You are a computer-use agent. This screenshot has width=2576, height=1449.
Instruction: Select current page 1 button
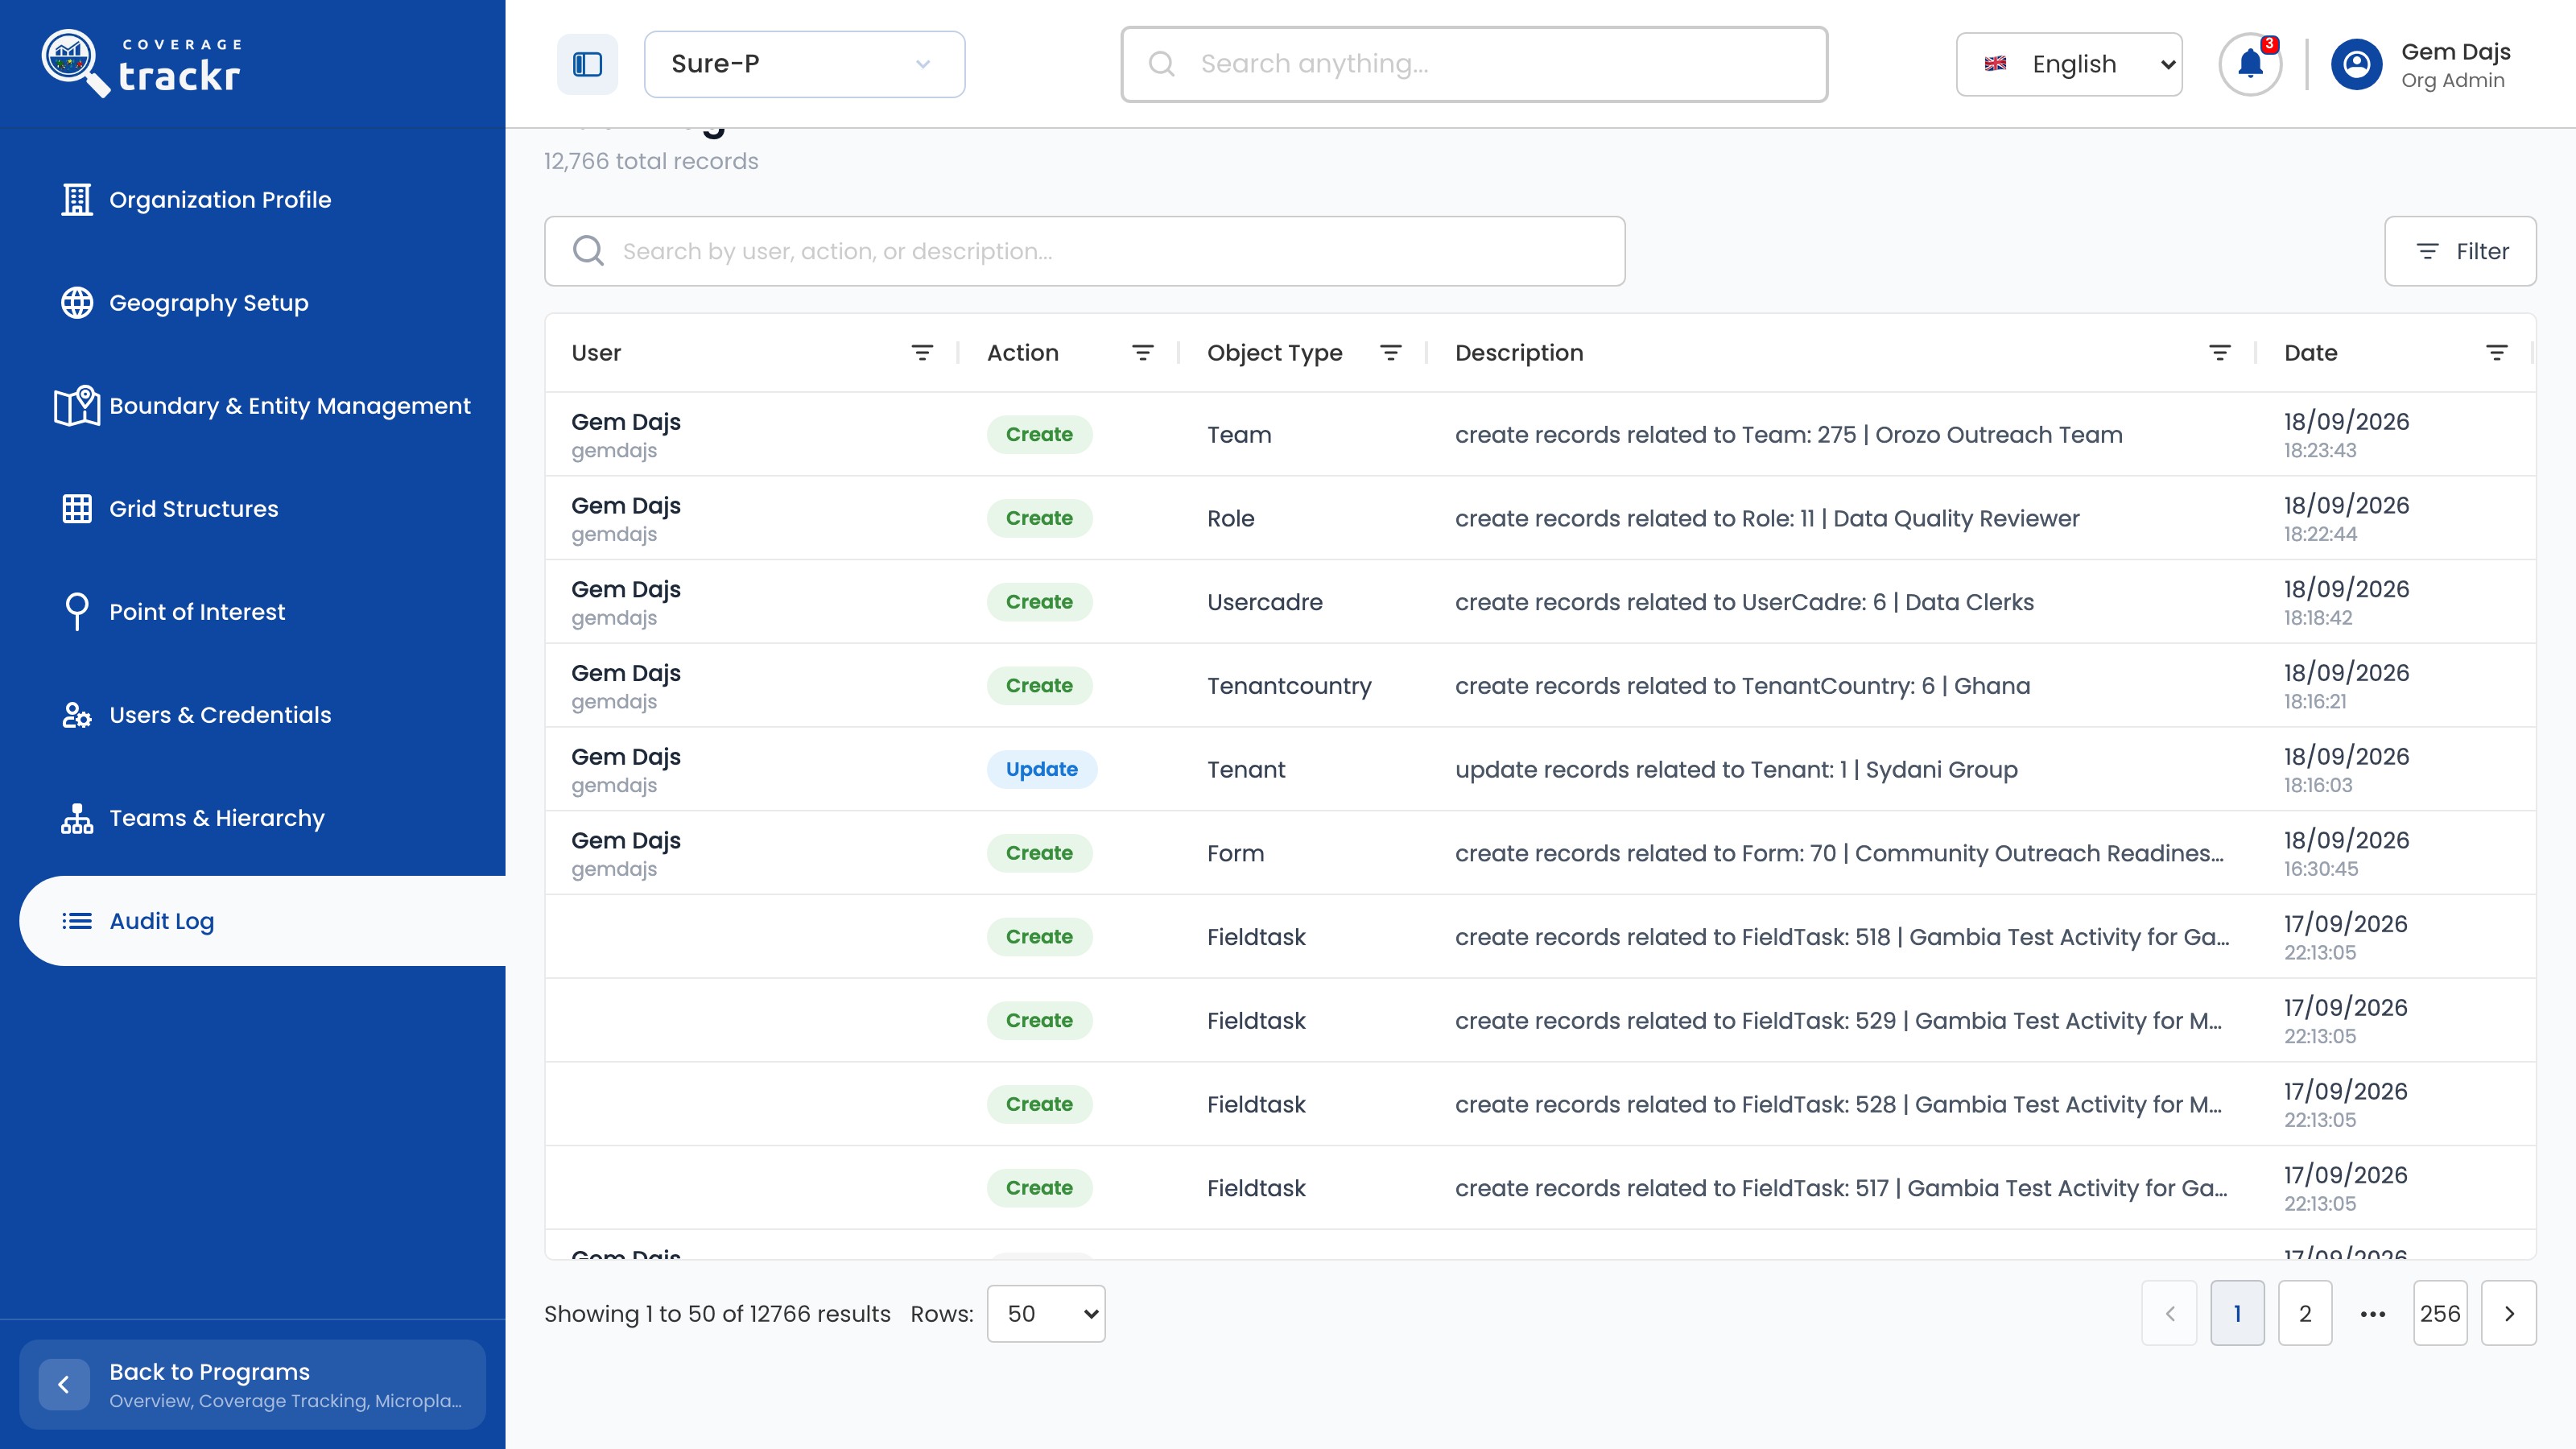click(x=2237, y=1313)
